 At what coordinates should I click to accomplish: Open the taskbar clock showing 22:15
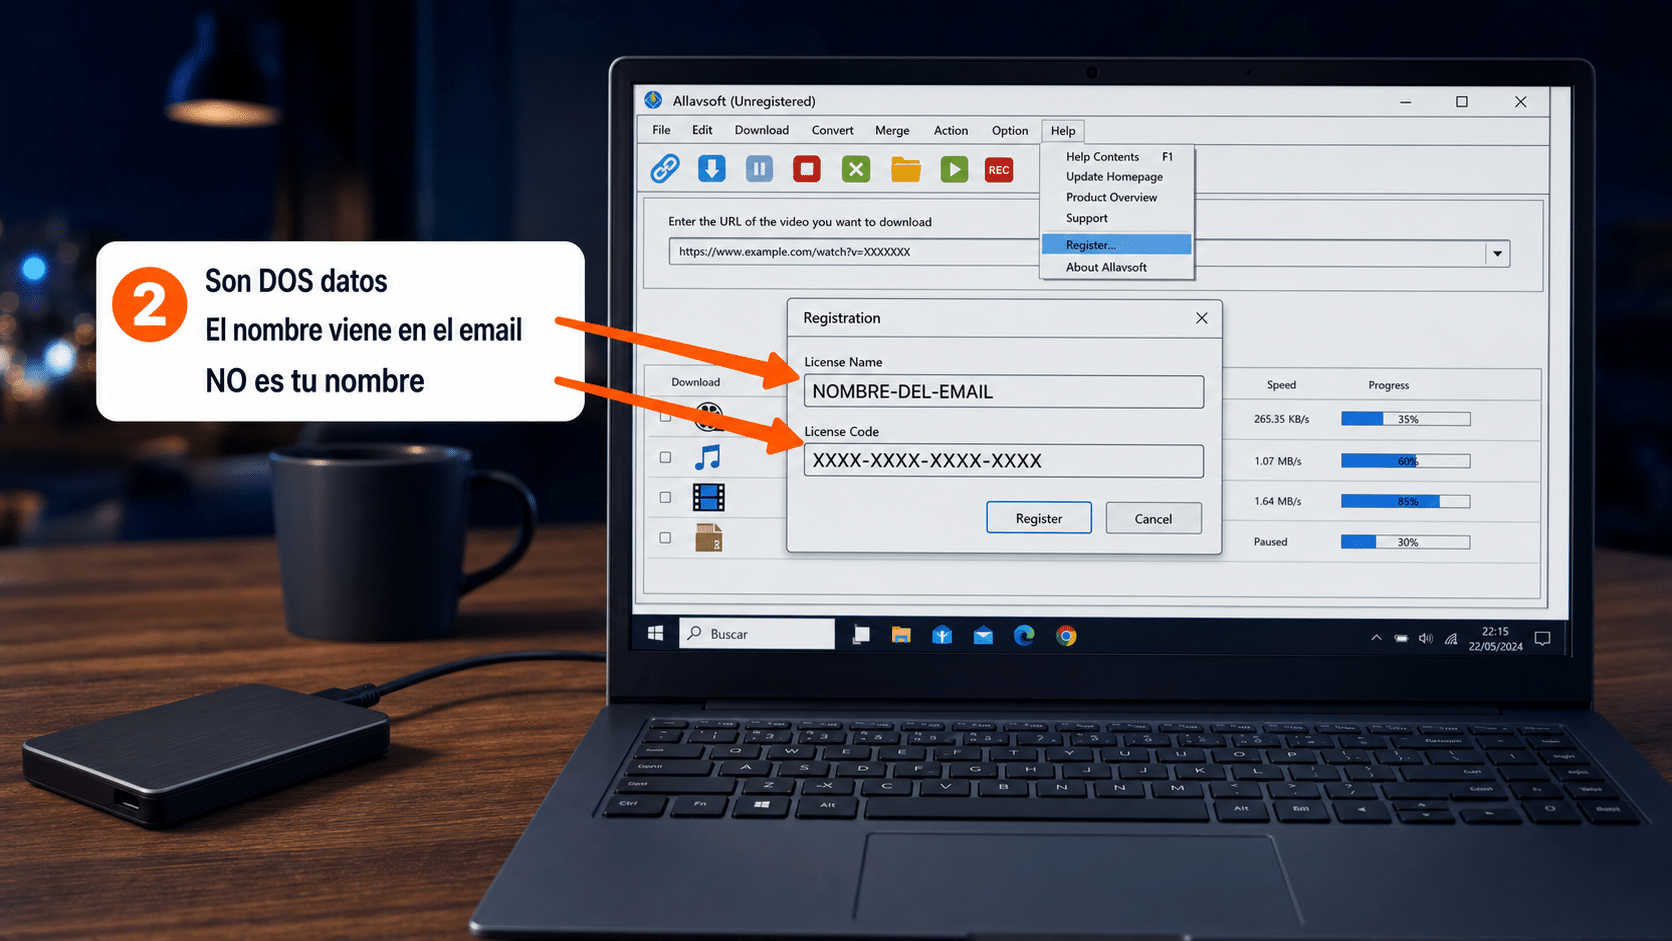pyautogui.click(x=1495, y=639)
